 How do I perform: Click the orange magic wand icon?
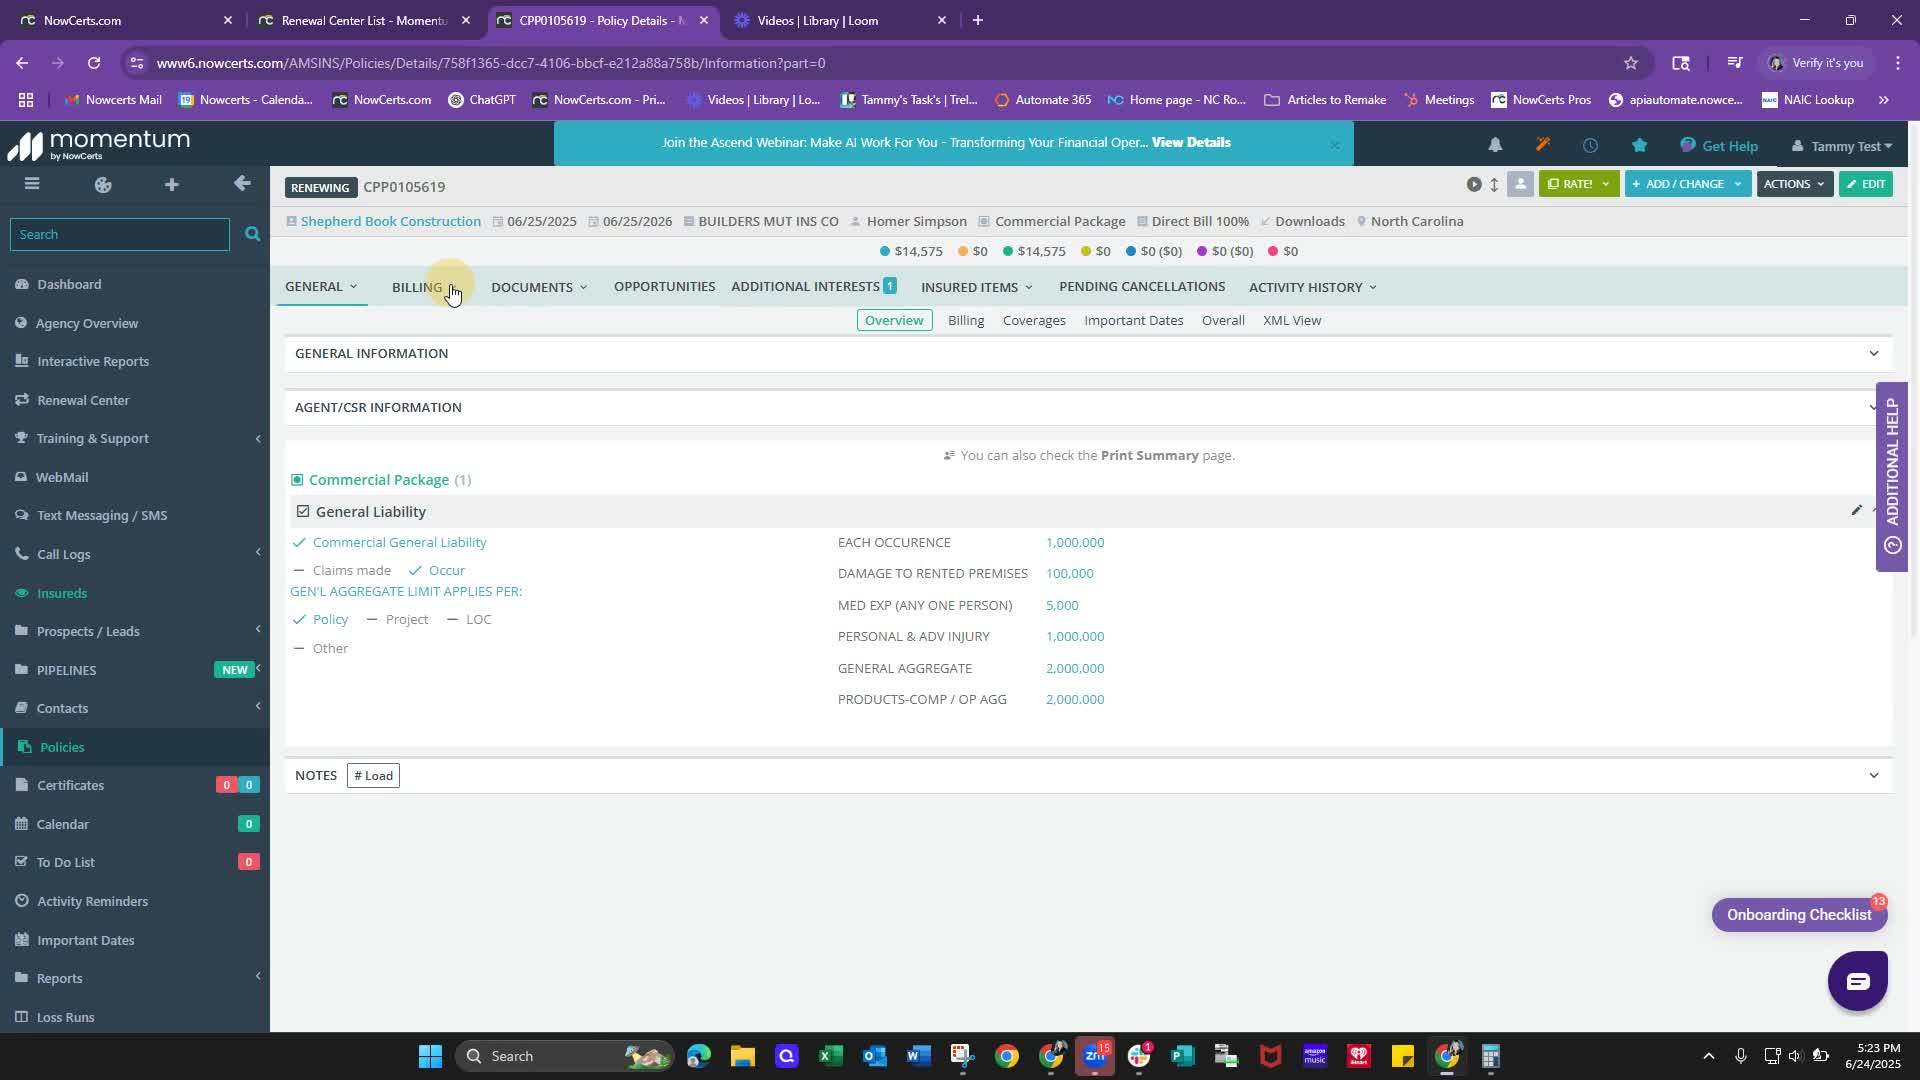point(1543,145)
